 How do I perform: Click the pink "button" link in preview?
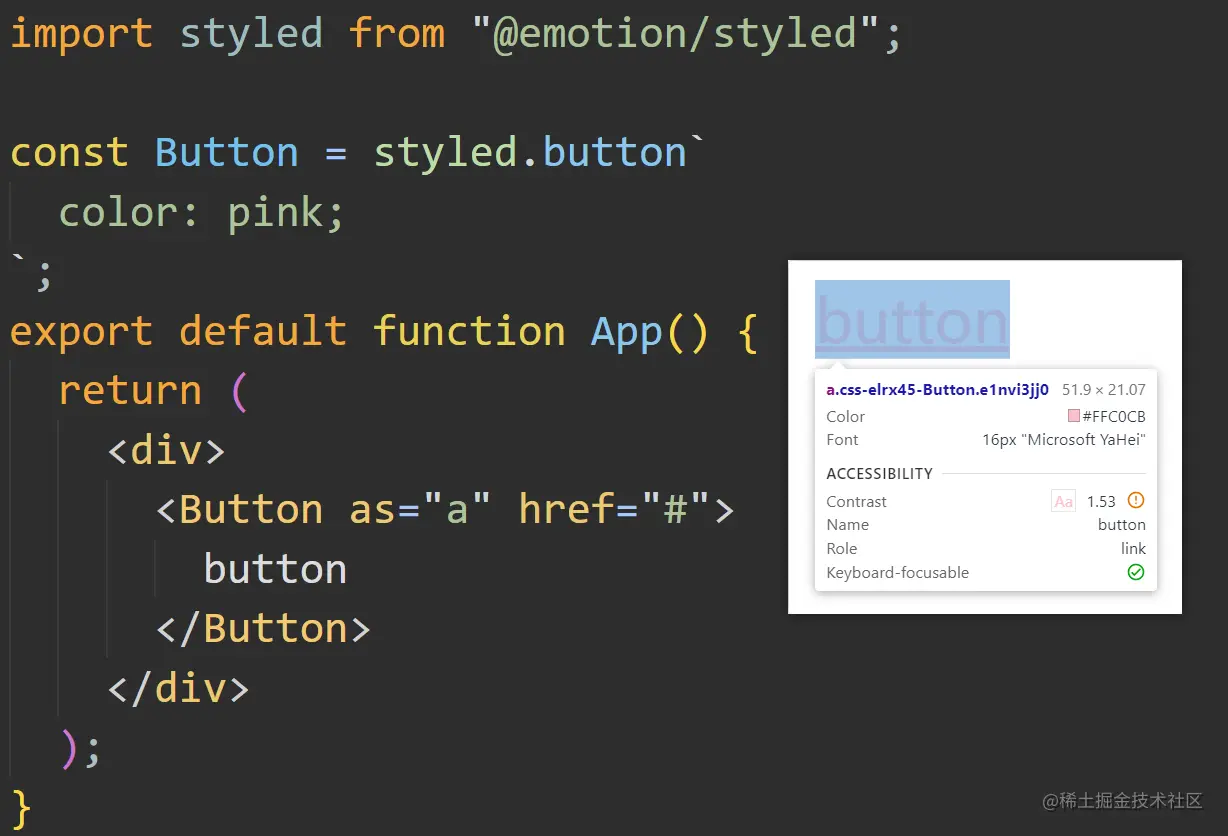912,321
